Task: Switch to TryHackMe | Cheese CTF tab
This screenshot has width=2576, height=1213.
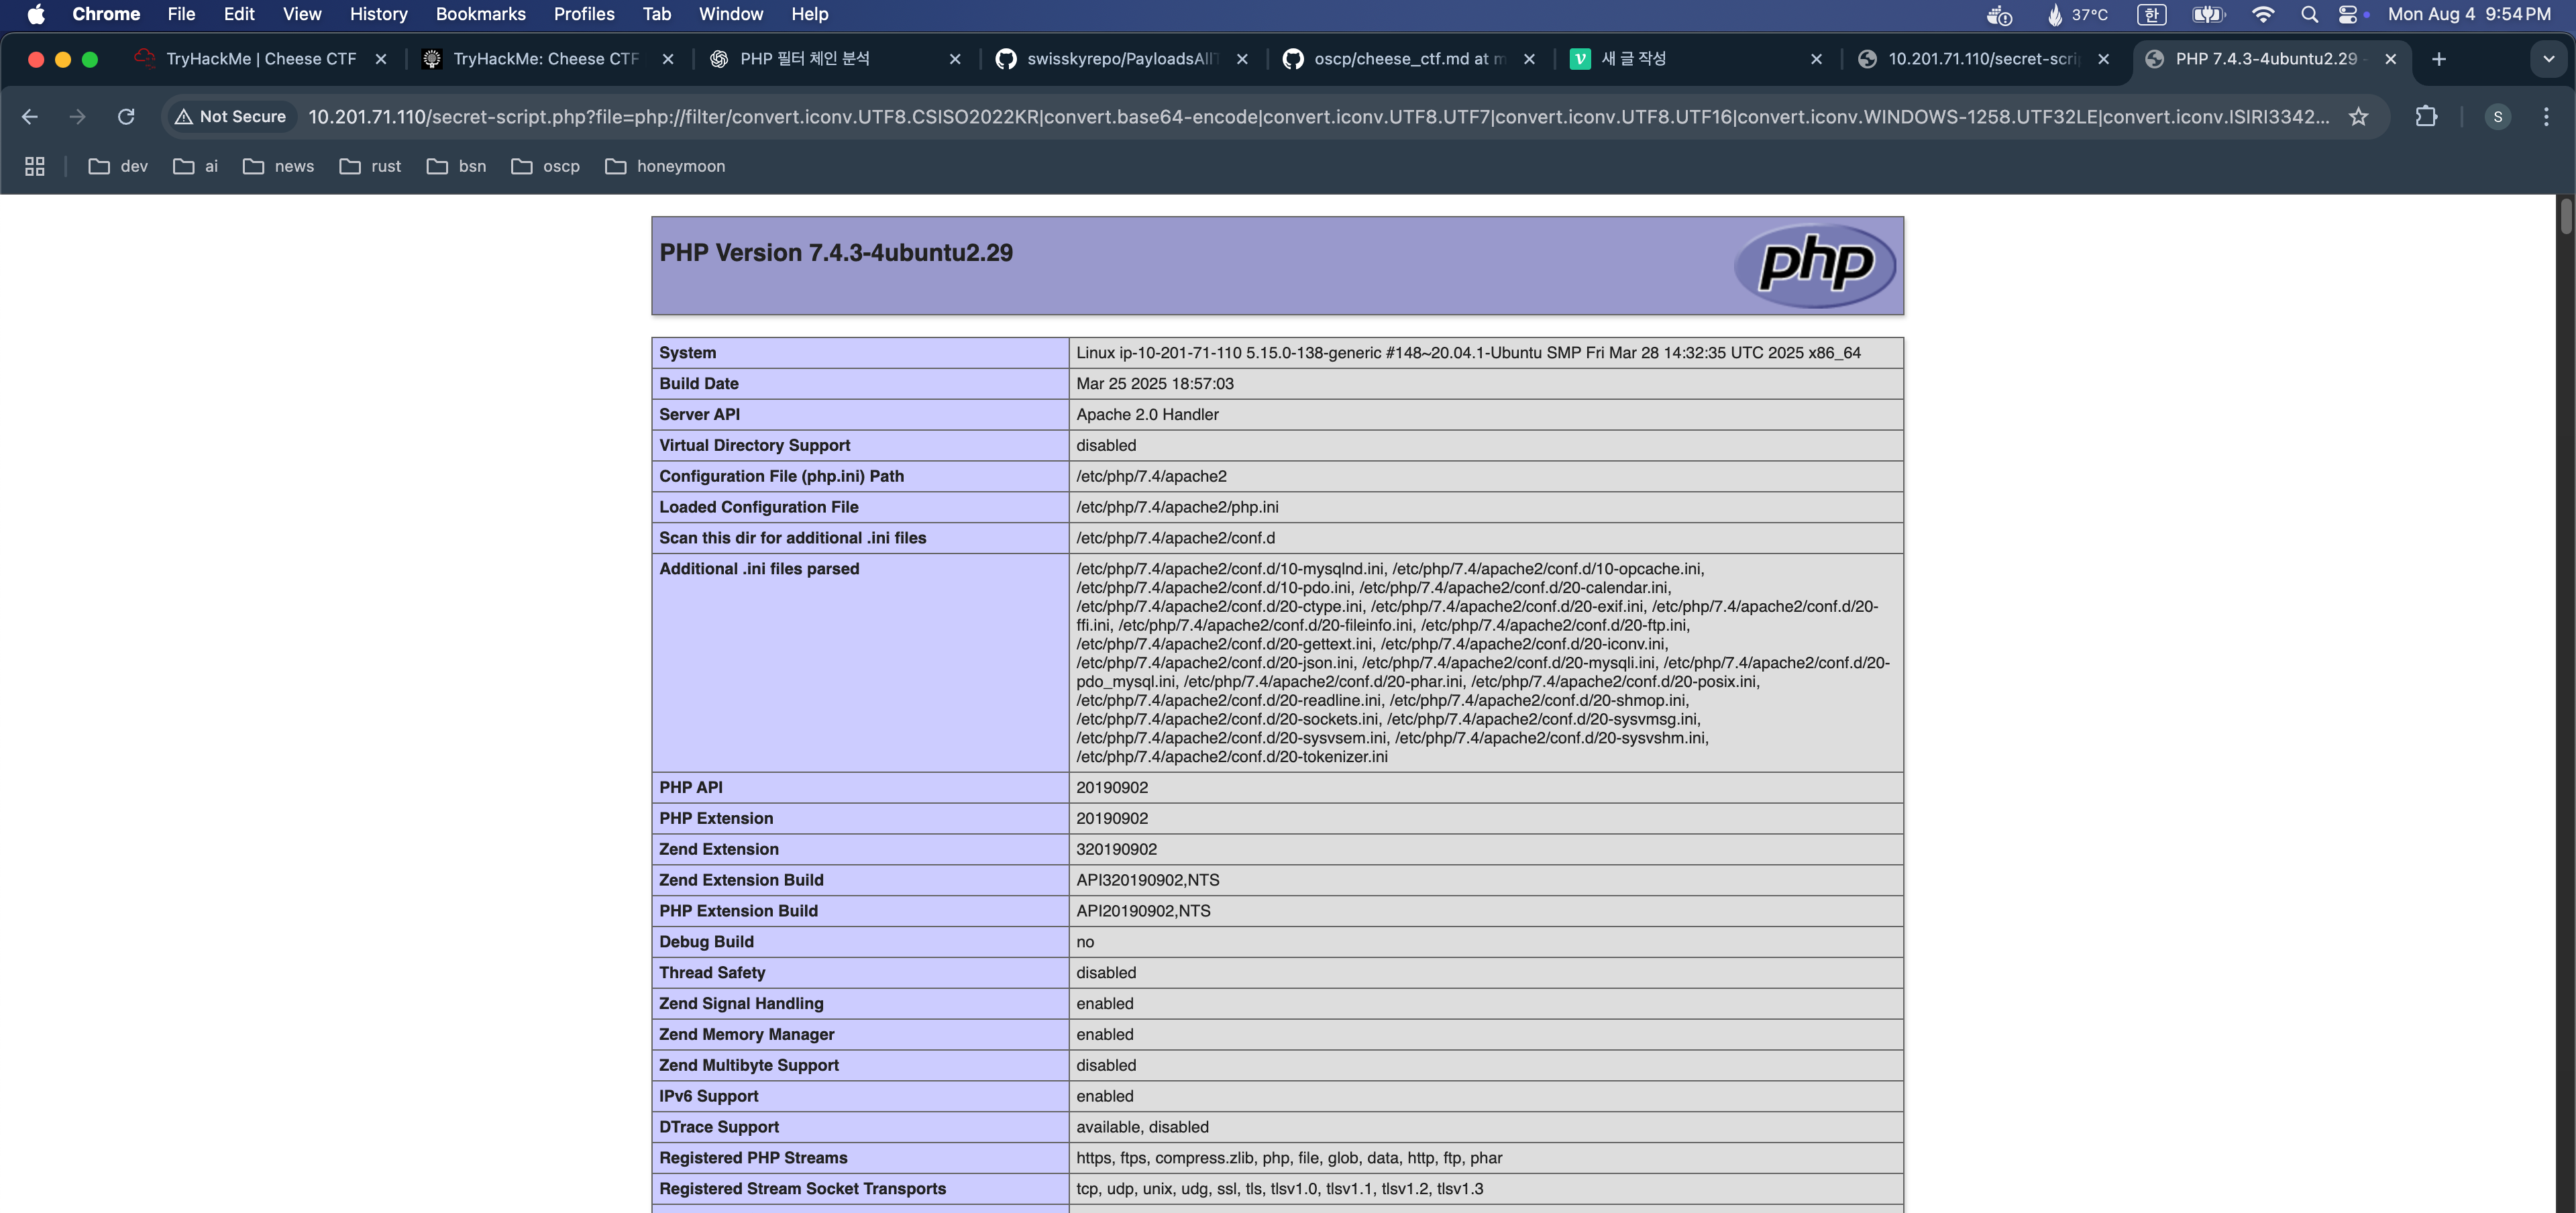Action: (260, 59)
